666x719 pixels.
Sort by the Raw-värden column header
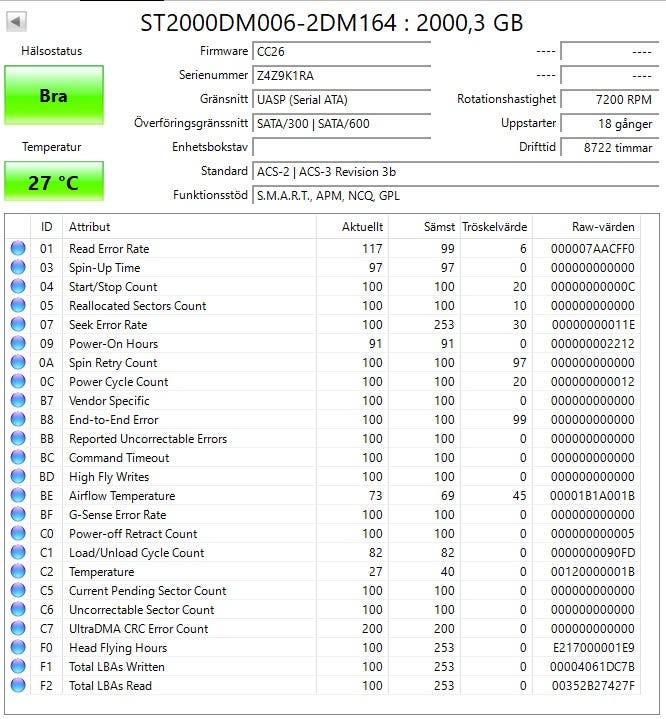586,227
